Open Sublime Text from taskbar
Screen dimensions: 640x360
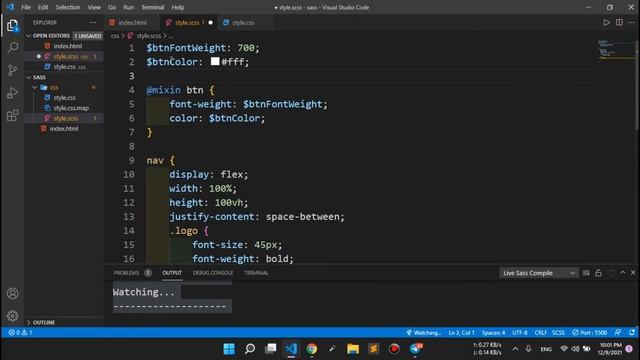pos(373,349)
